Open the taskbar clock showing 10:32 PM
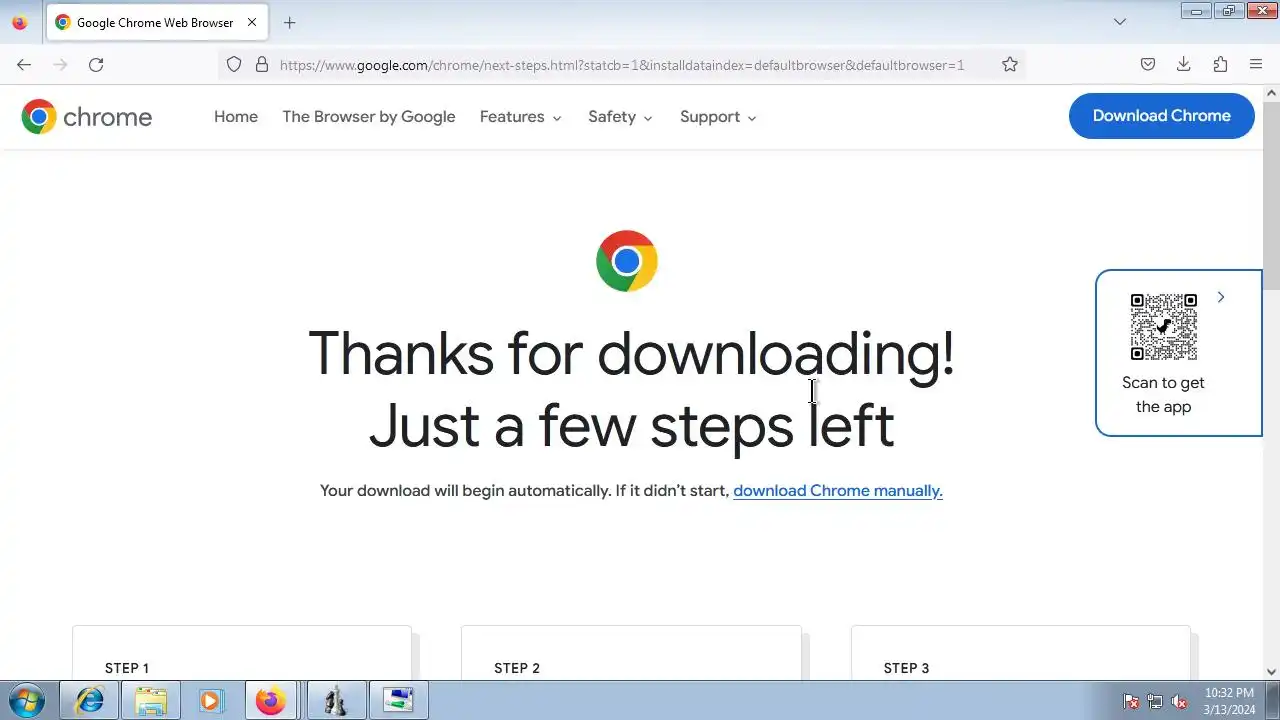 [x=1229, y=701]
